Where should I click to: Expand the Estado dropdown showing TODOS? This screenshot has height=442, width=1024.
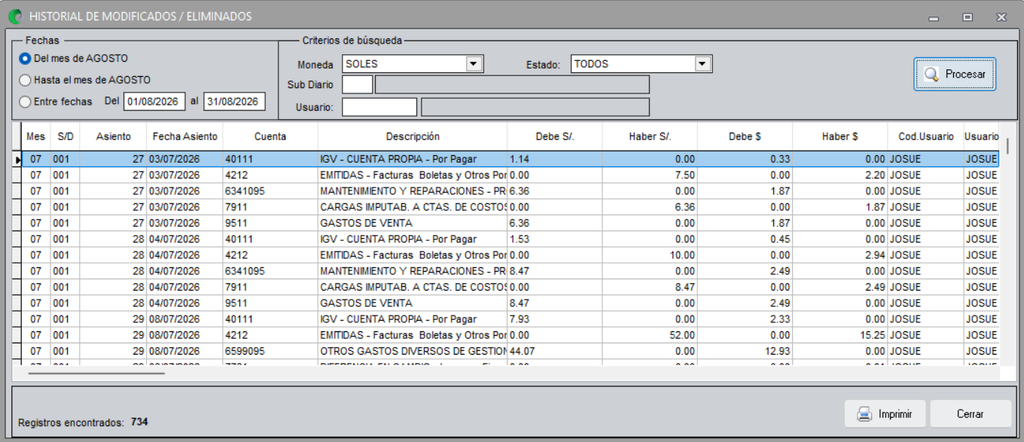click(702, 64)
